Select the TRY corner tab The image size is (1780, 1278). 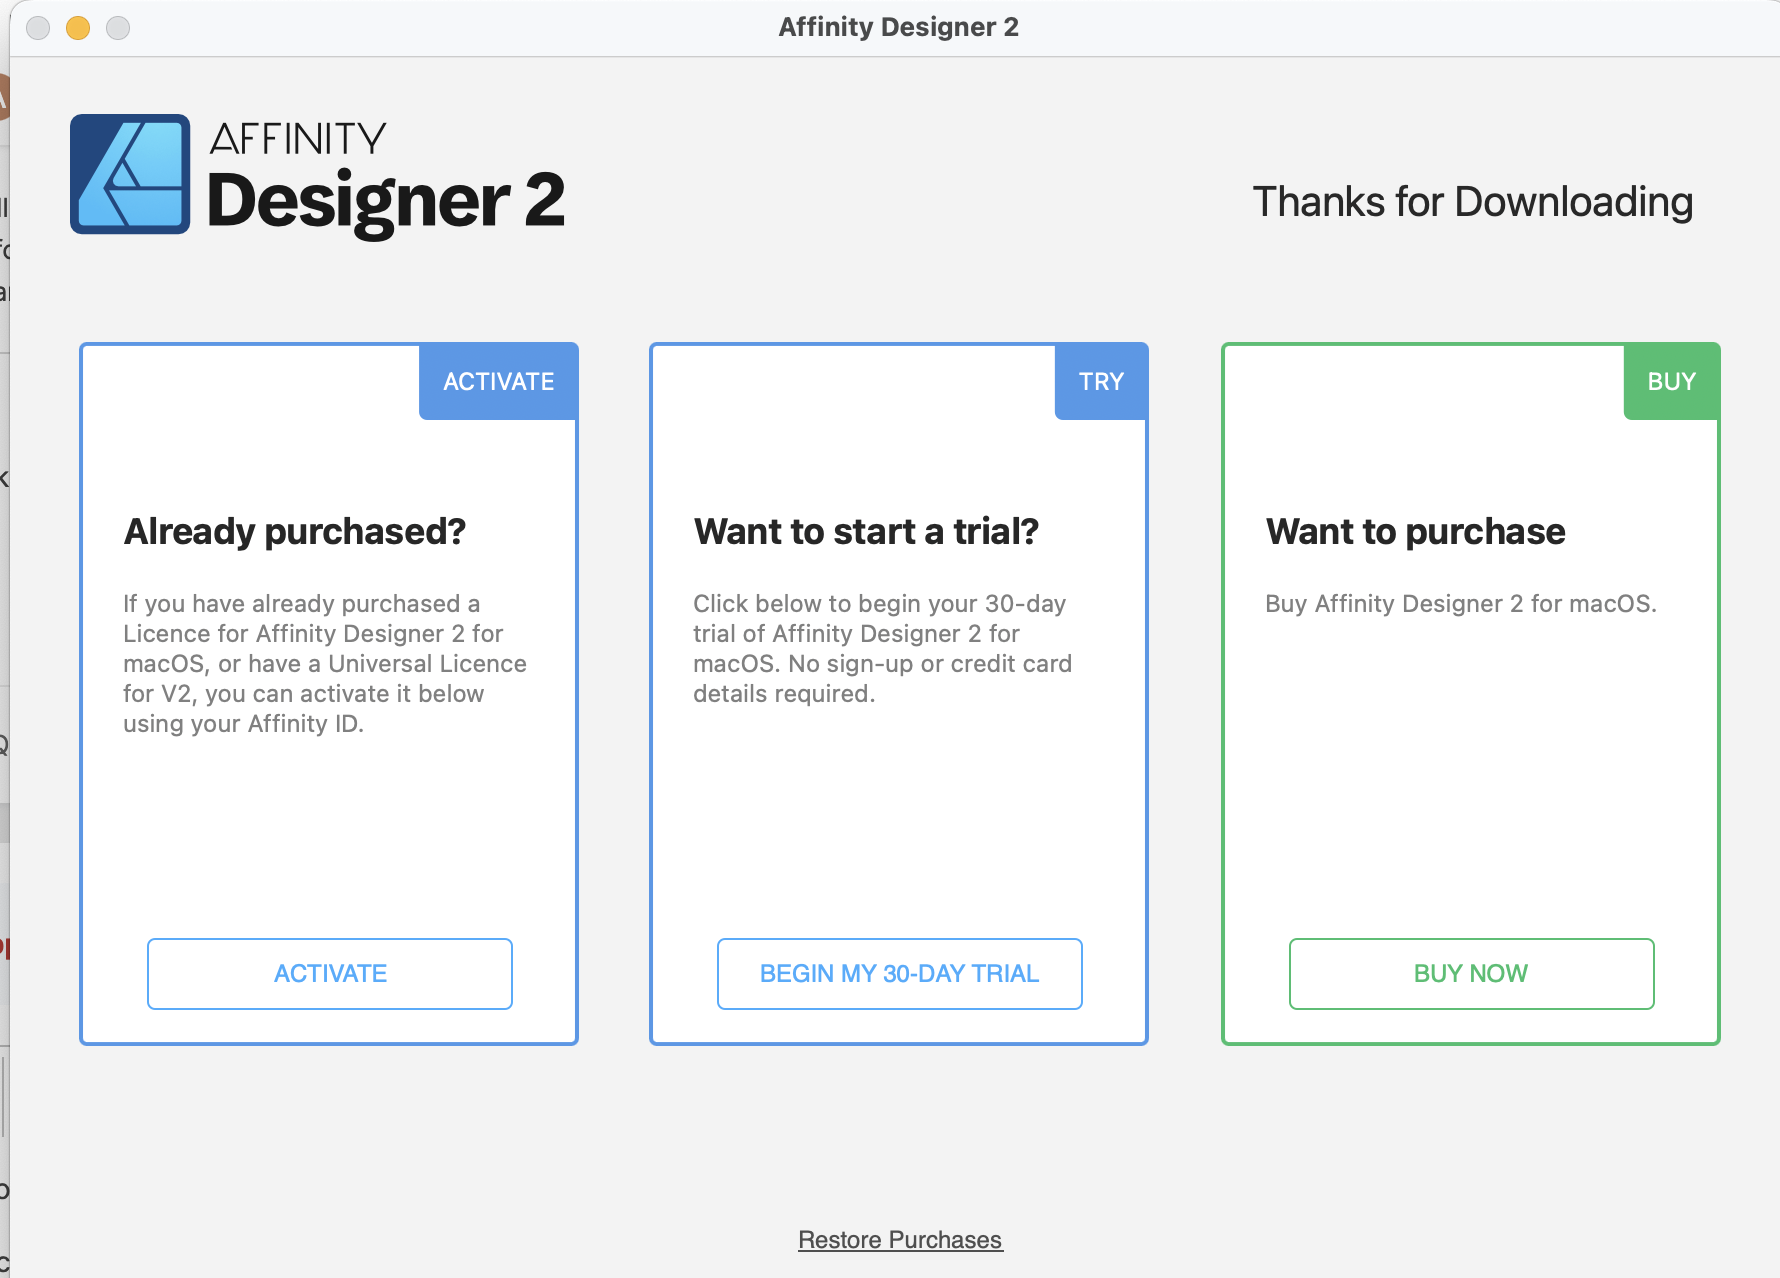(x=1101, y=381)
